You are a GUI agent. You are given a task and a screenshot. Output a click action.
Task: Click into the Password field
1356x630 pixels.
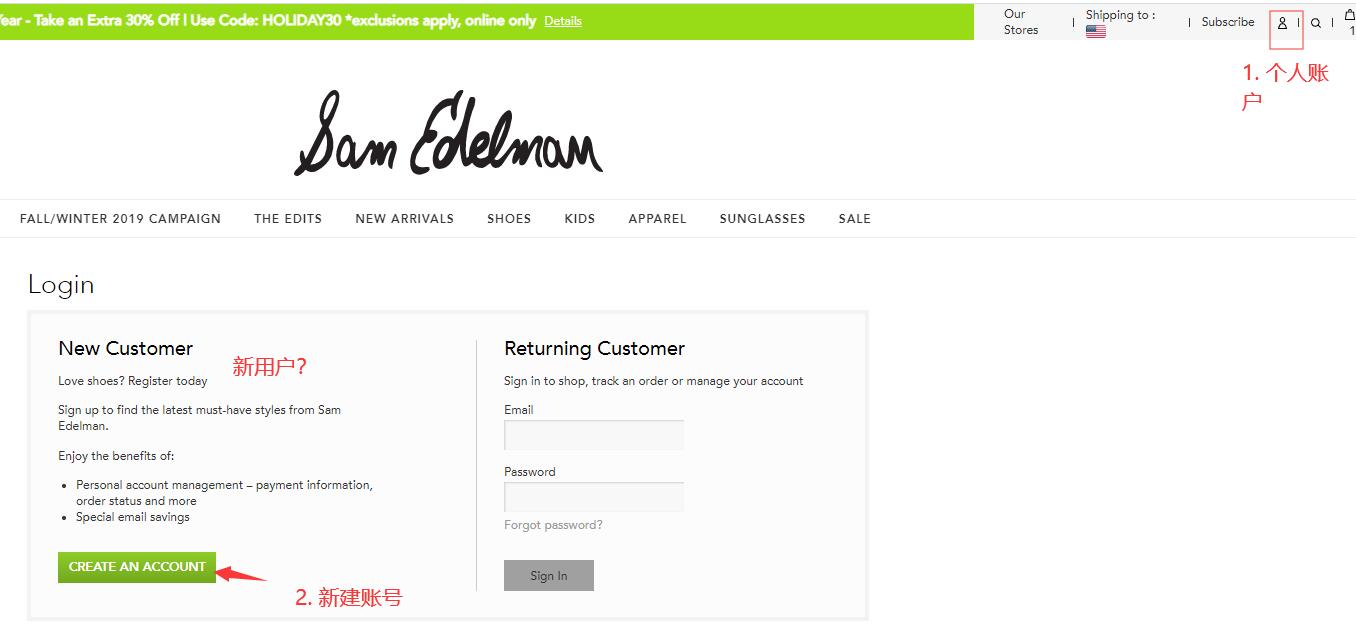coord(594,497)
